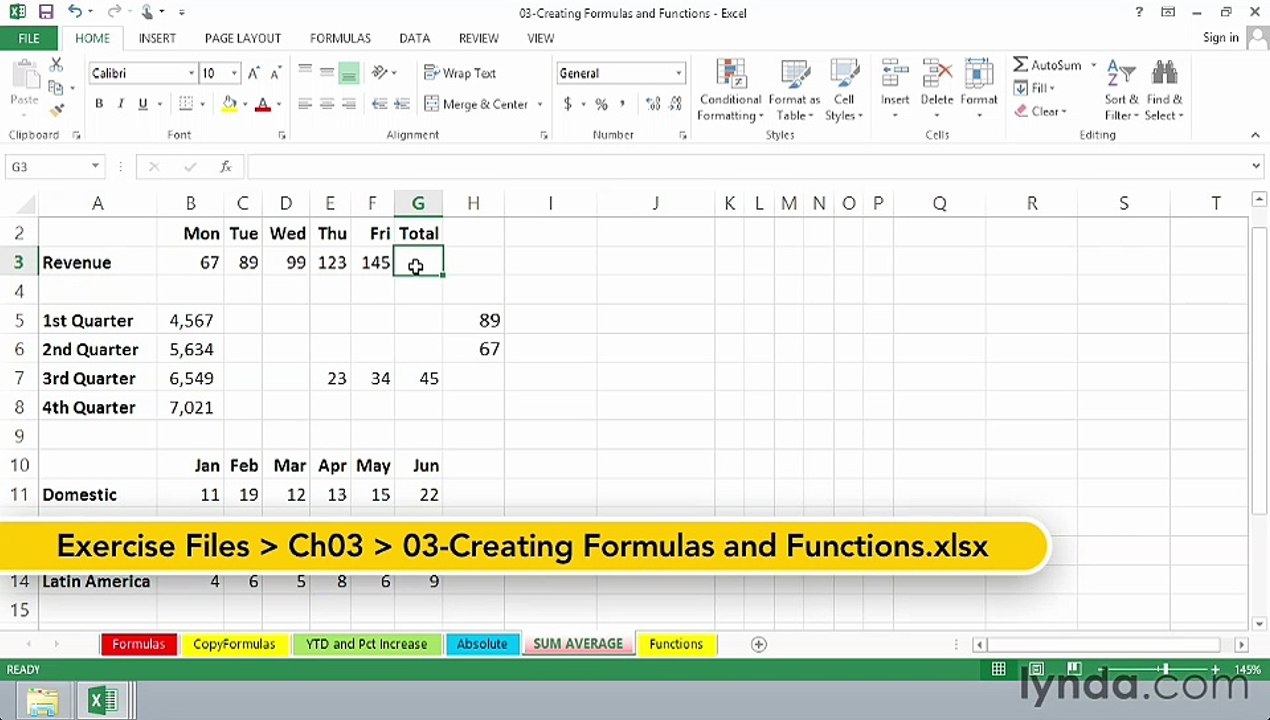Click the Sign in link
This screenshot has height=720, width=1270.
pos(1221,38)
